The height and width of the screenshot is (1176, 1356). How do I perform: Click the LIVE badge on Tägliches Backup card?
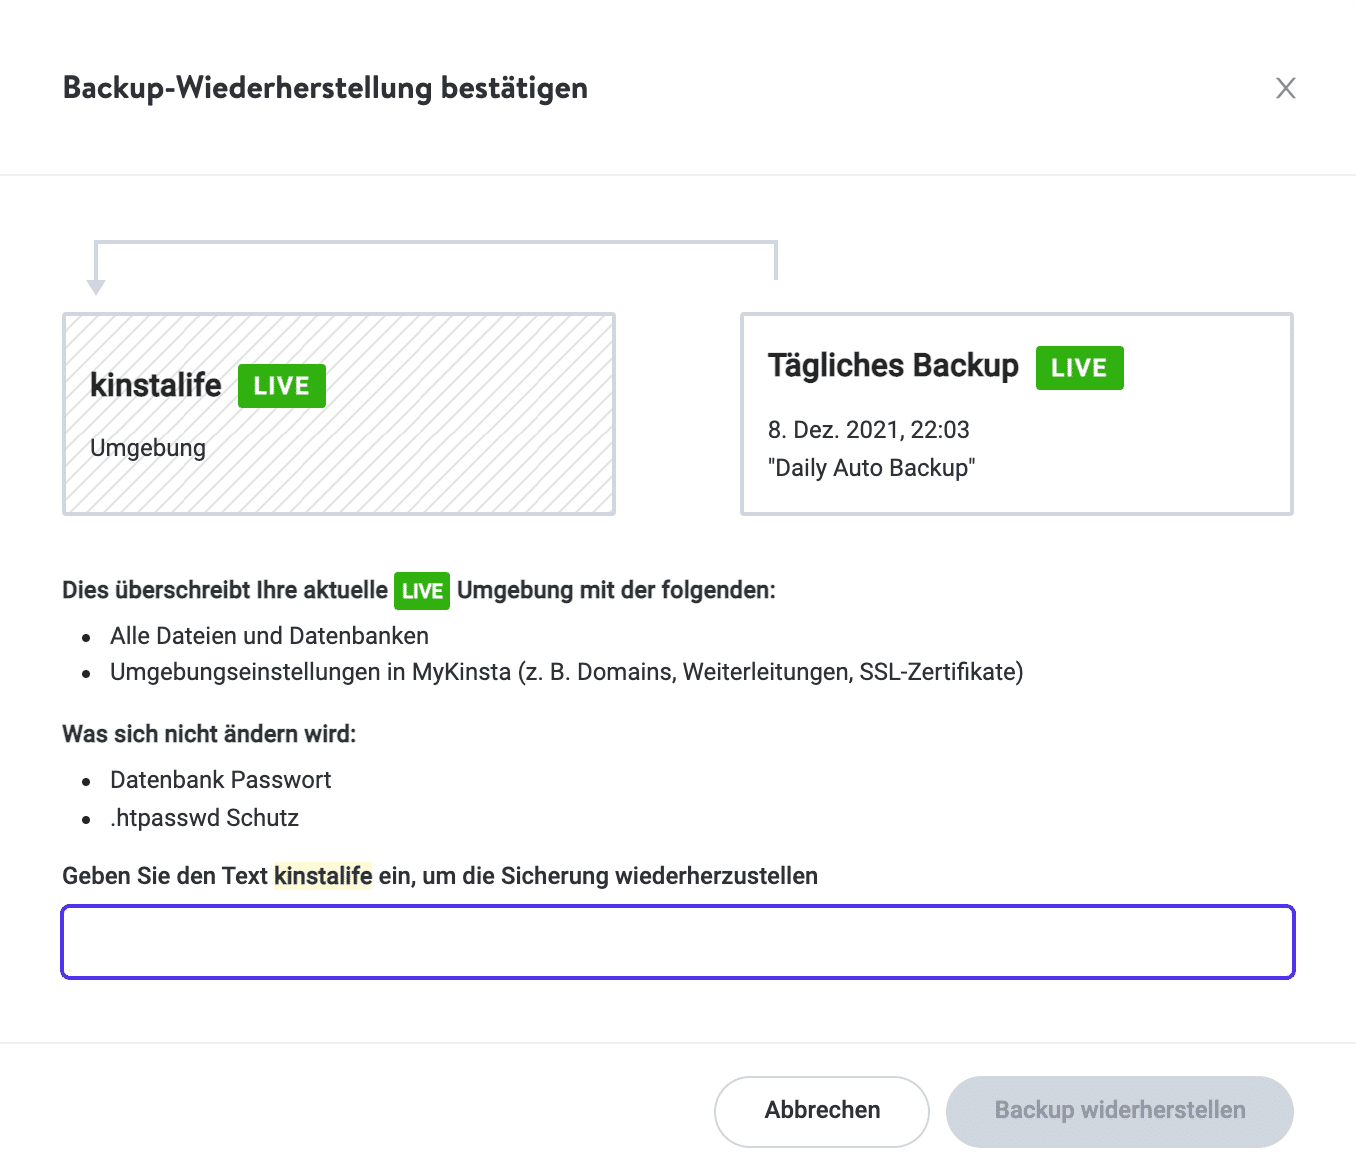point(1079,367)
